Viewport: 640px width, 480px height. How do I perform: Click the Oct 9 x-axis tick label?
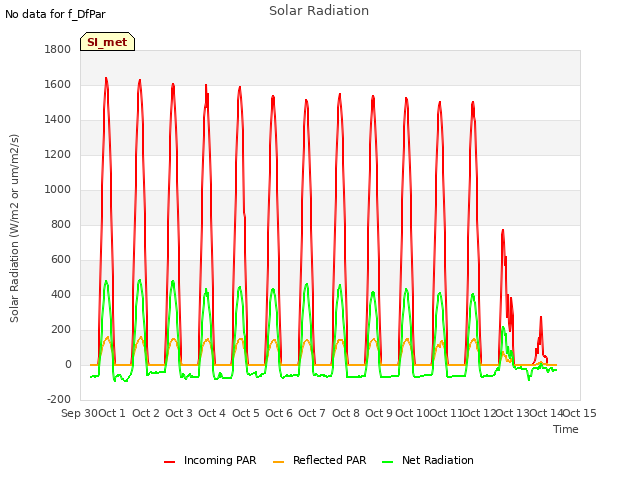(379, 413)
